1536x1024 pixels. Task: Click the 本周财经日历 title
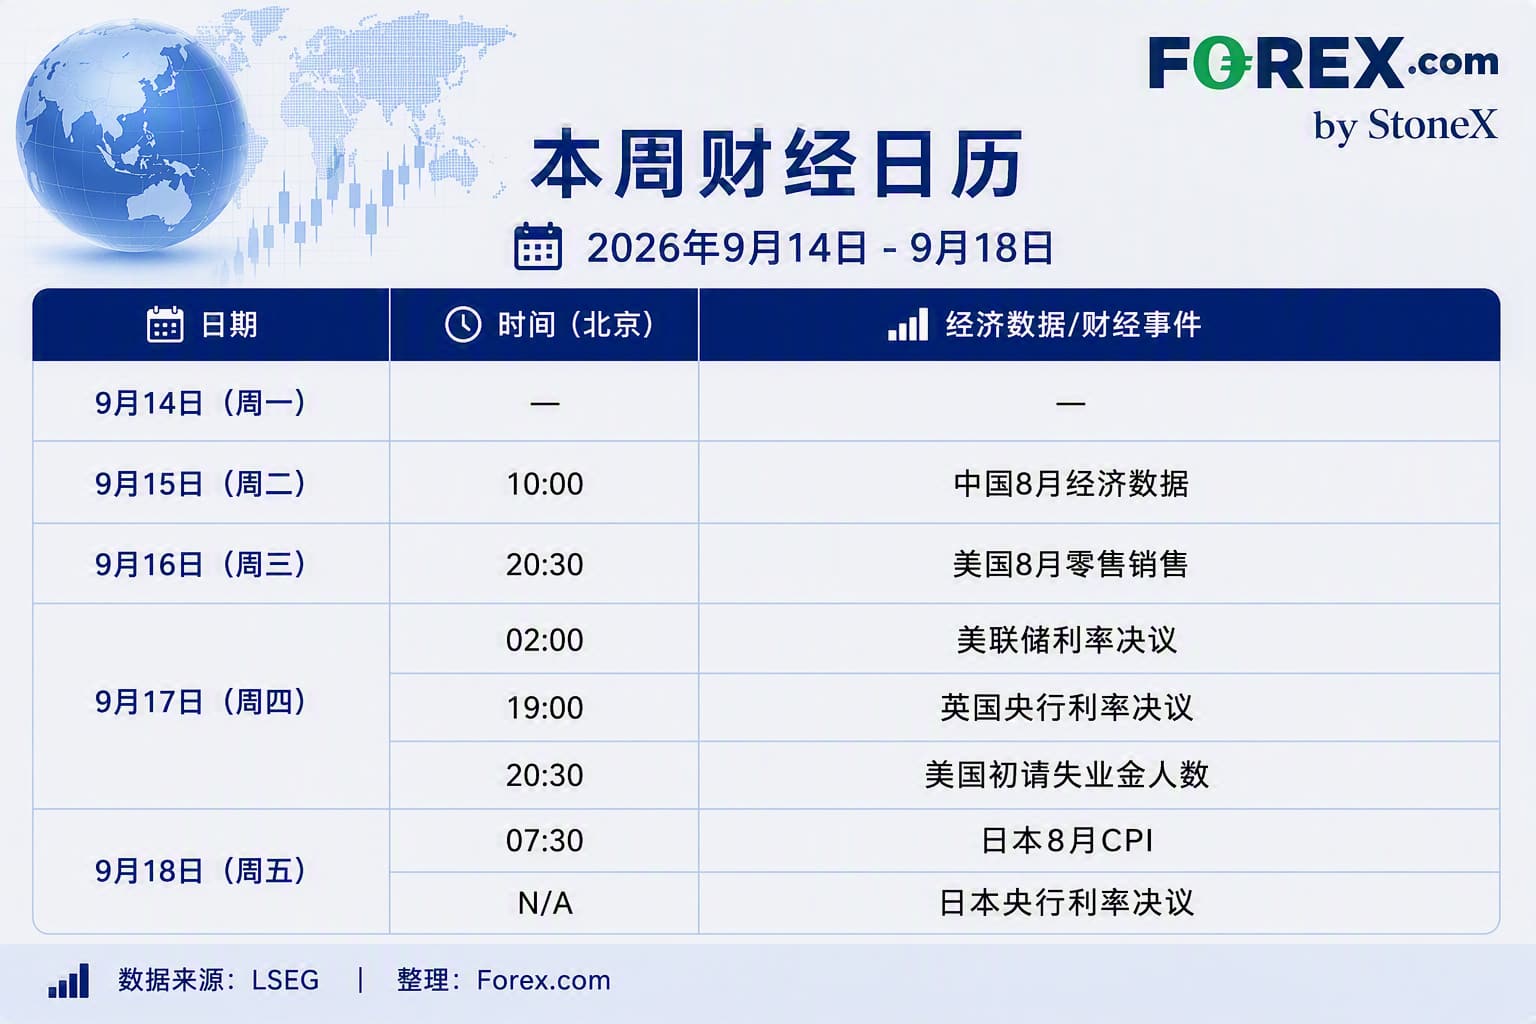pos(777,165)
